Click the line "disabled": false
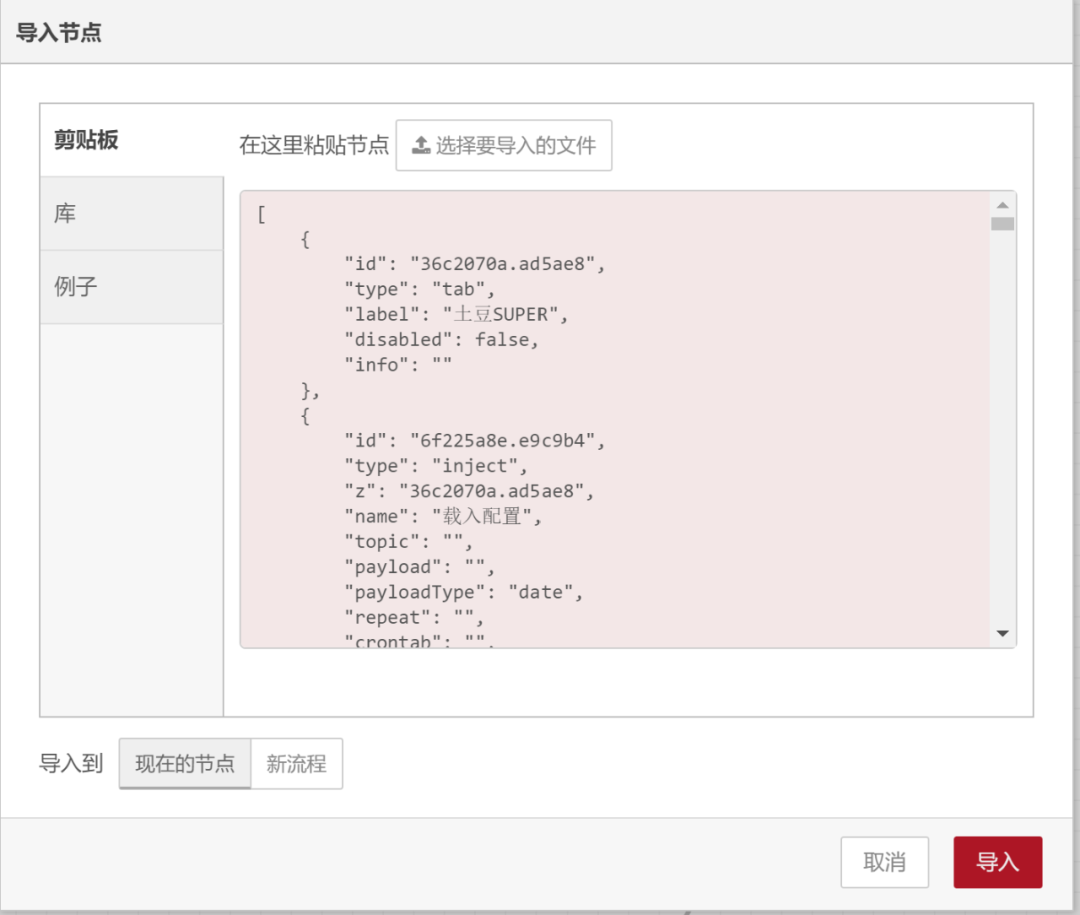Image resolution: width=1080 pixels, height=915 pixels. [x=442, y=340]
